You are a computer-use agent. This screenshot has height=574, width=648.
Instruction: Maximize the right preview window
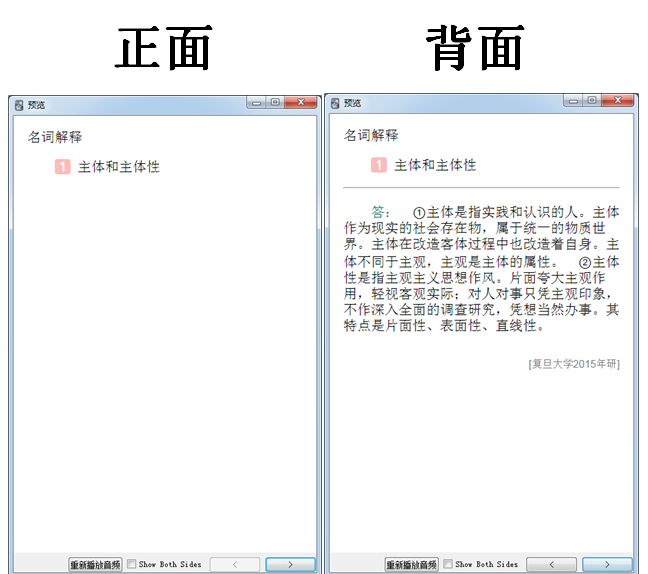click(x=592, y=100)
